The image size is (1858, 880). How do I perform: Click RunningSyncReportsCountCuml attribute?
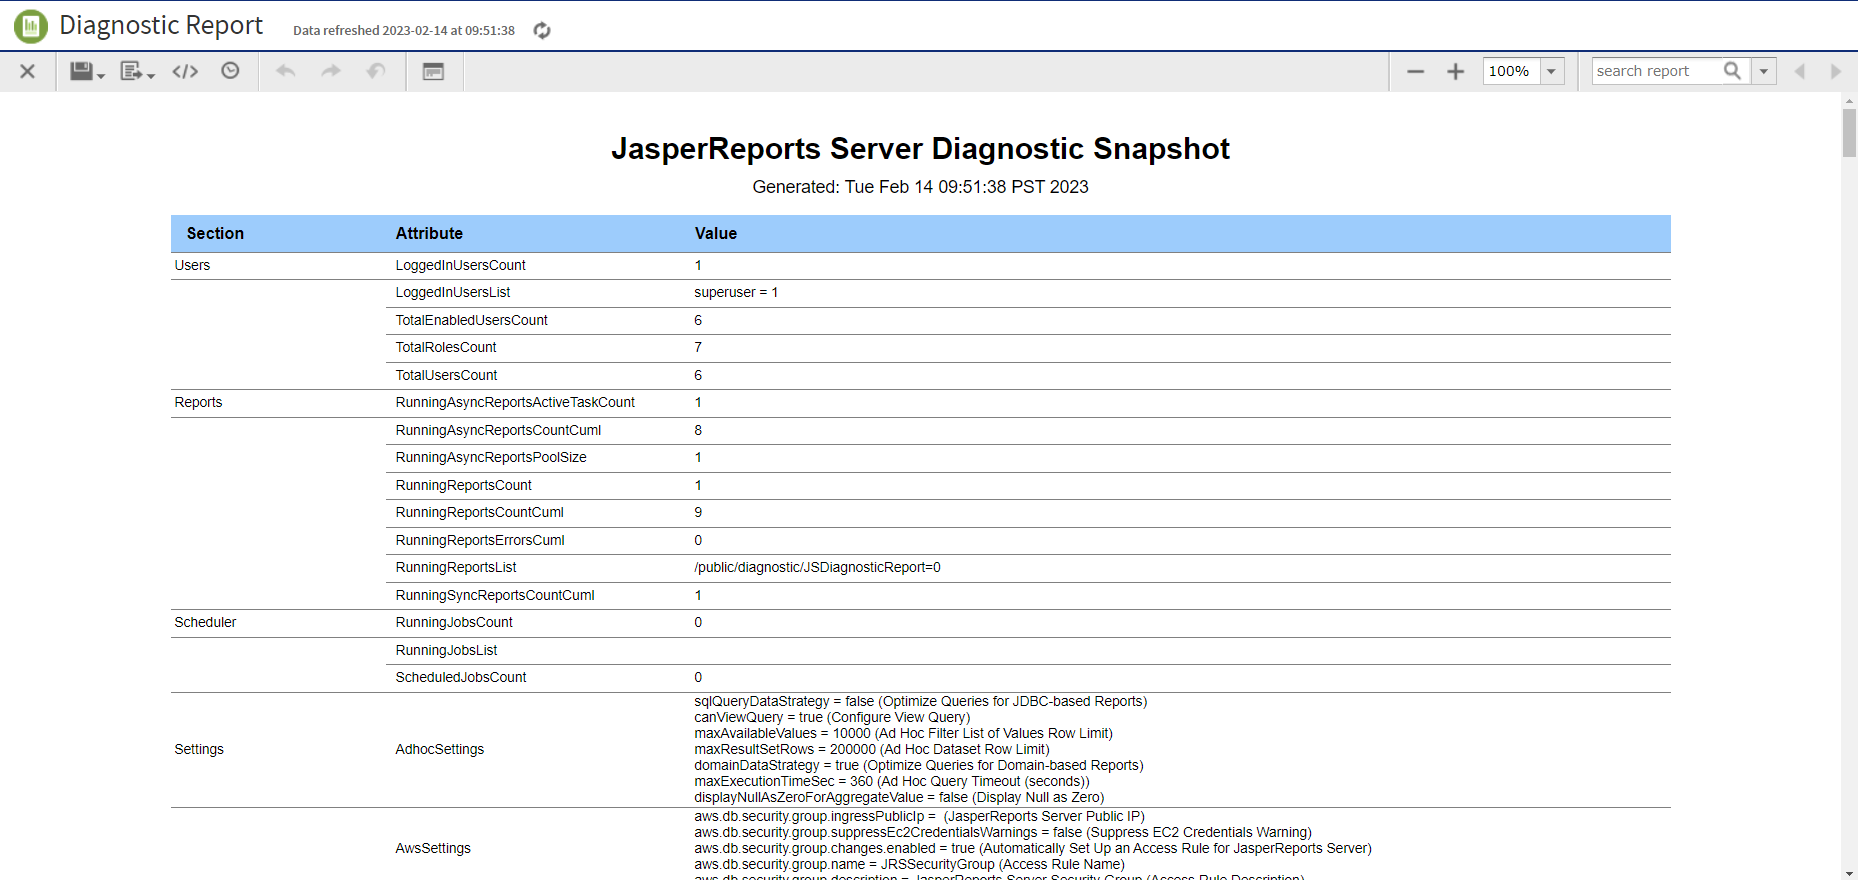tap(495, 595)
